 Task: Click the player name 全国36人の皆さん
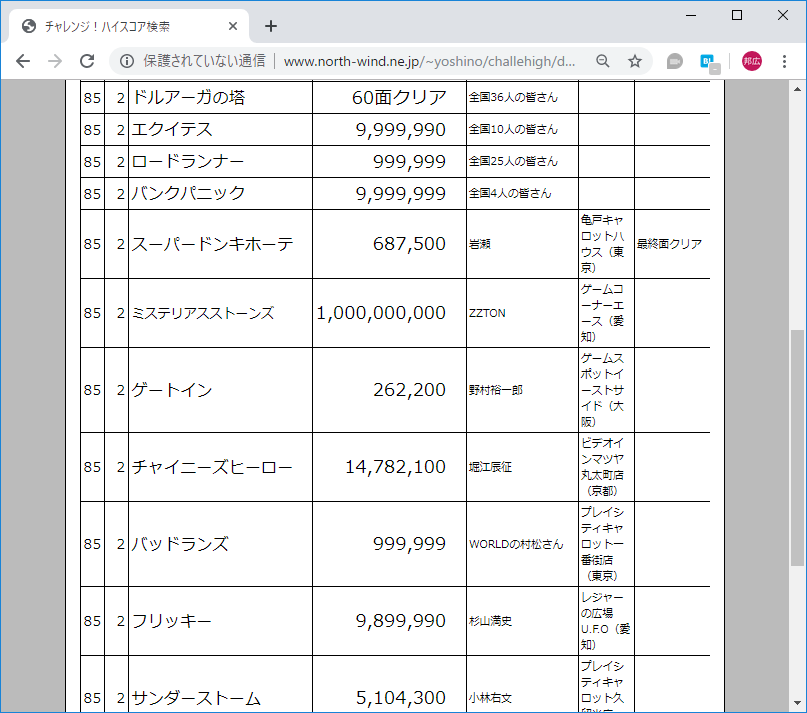(513, 97)
